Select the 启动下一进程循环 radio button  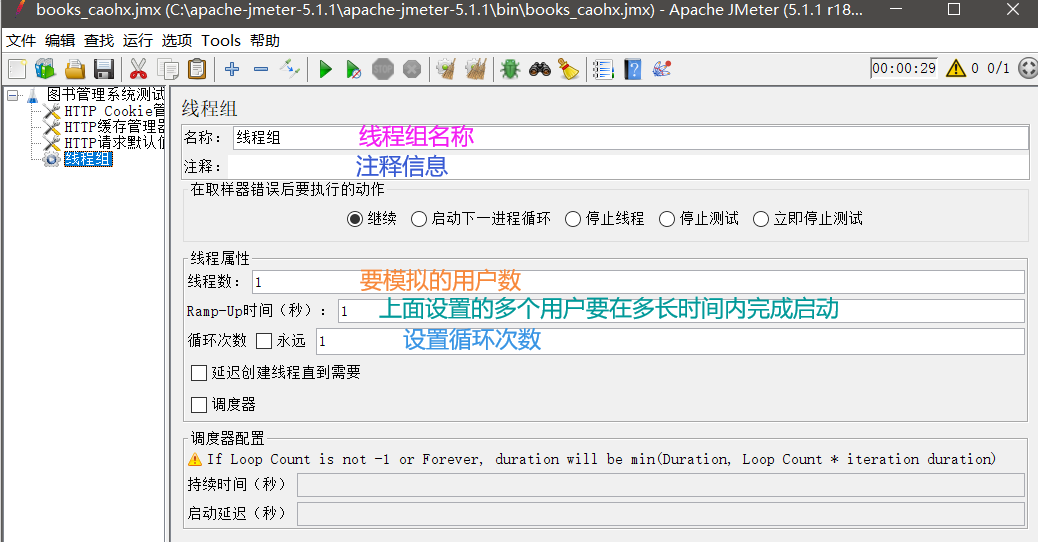click(418, 219)
